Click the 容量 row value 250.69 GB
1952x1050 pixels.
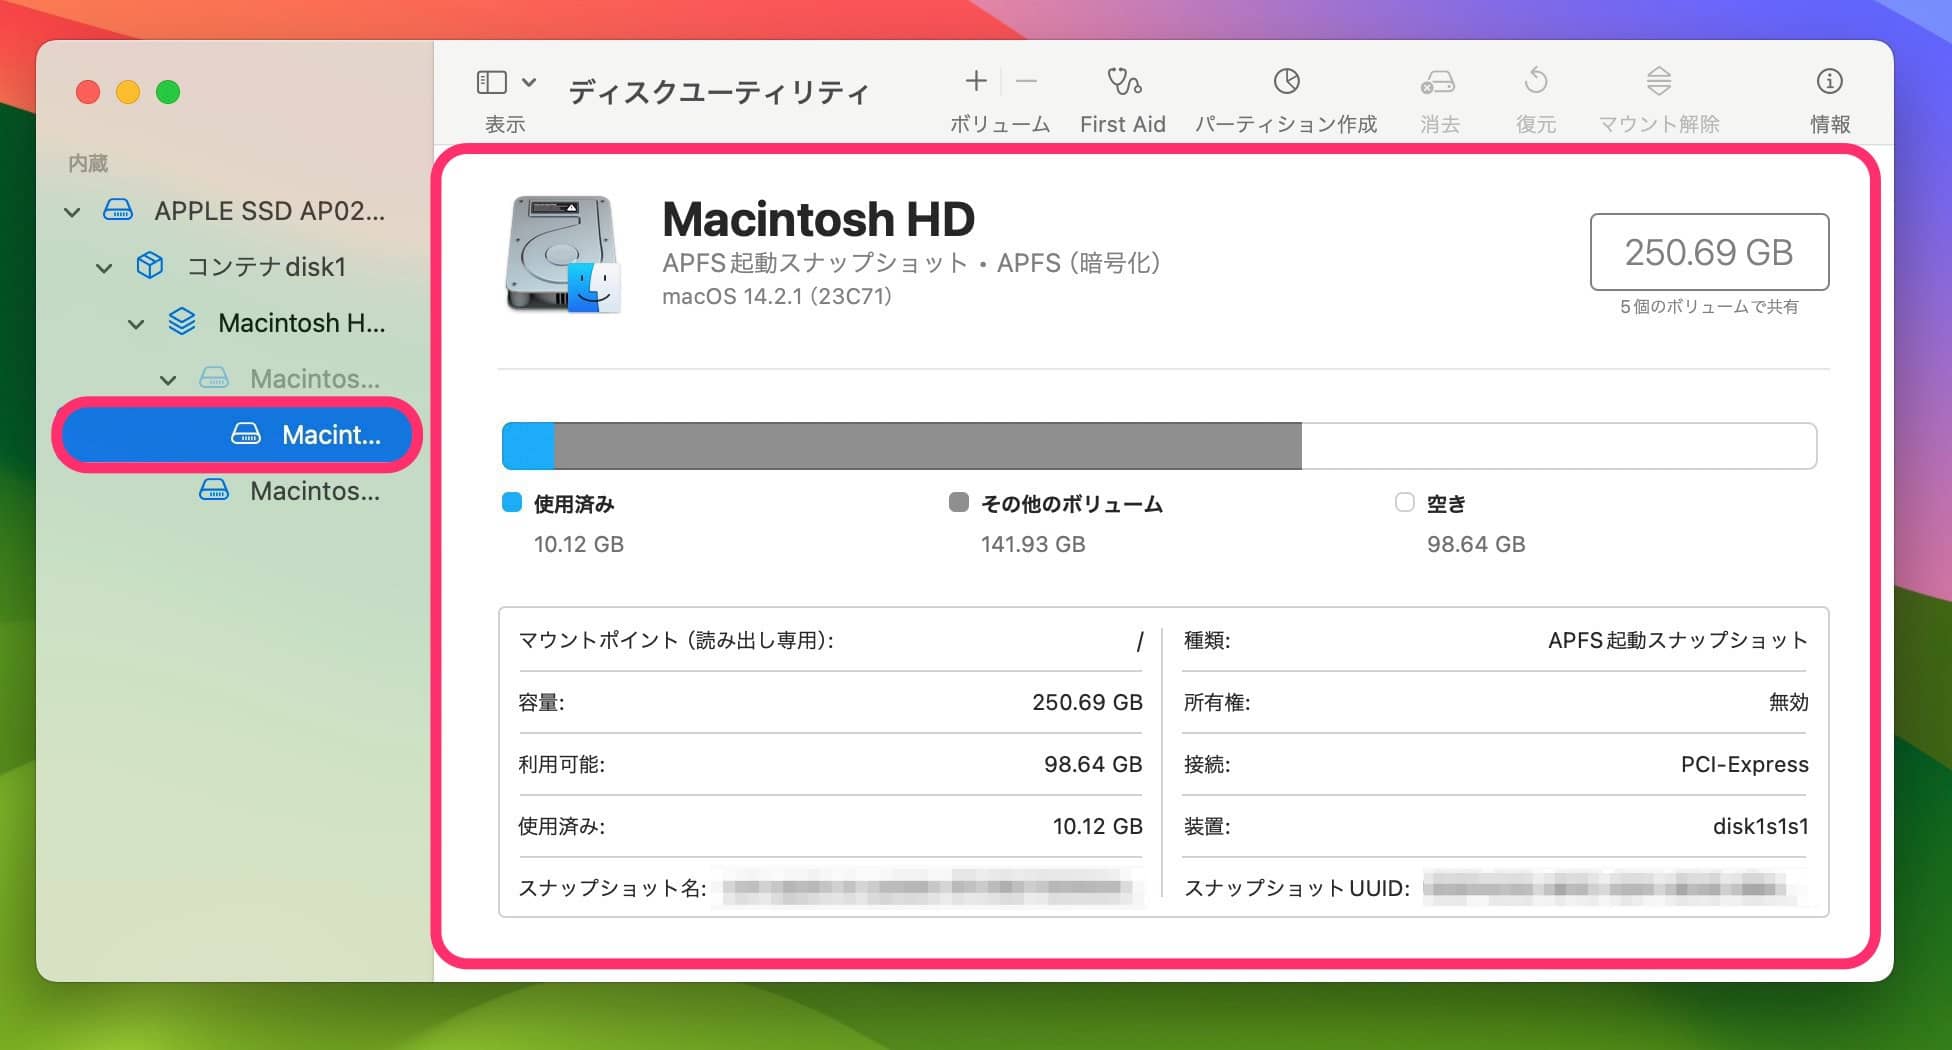[1087, 702]
